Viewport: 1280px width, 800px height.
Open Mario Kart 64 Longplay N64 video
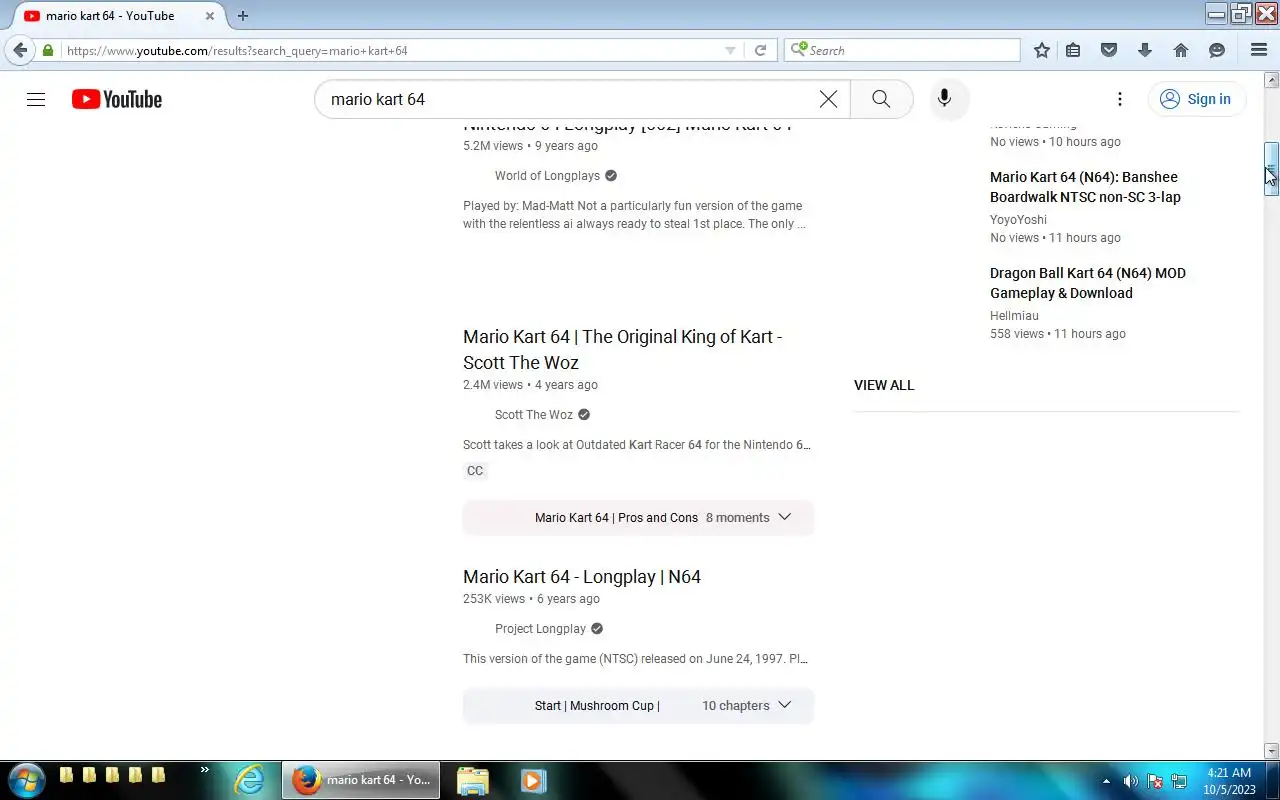582,577
